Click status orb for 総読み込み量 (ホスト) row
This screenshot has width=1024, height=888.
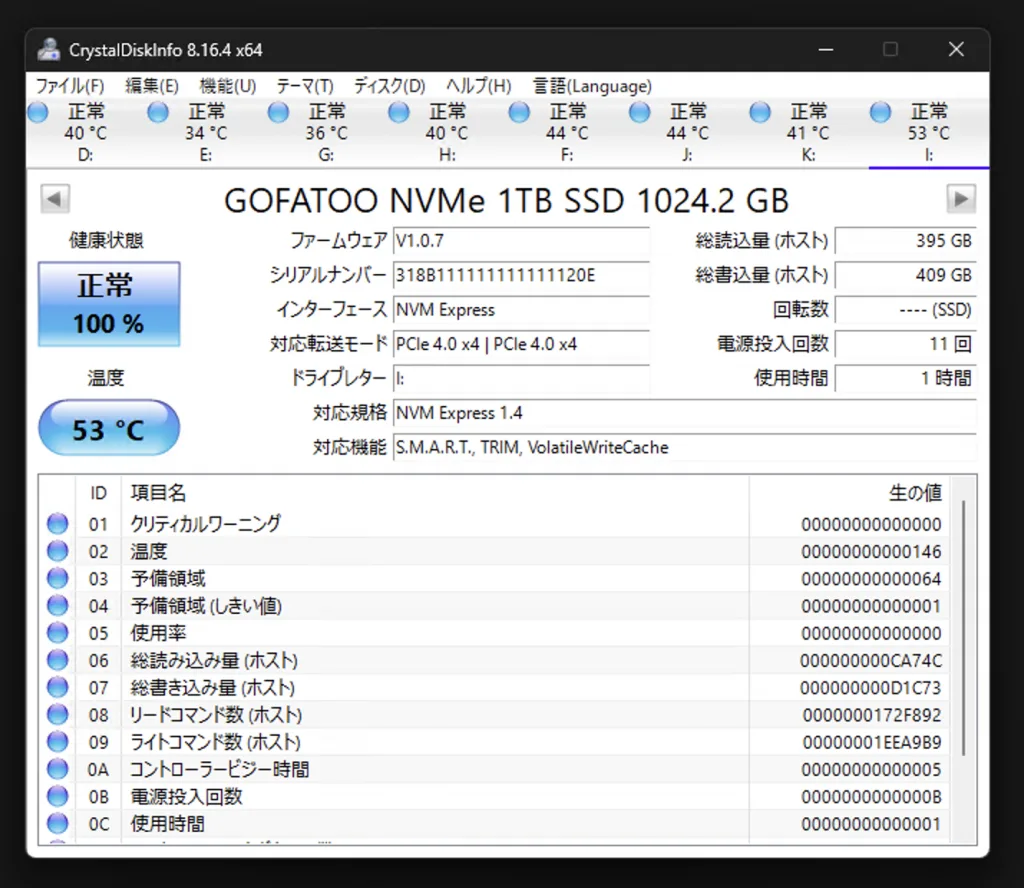pyautogui.click(x=57, y=660)
